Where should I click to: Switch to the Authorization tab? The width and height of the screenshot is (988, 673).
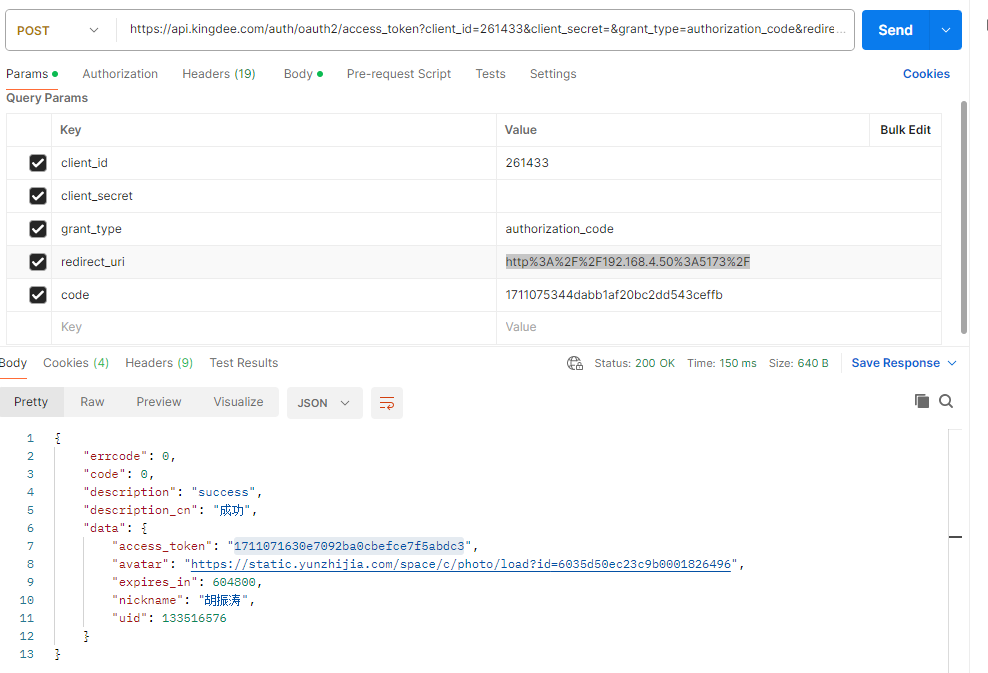click(120, 74)
